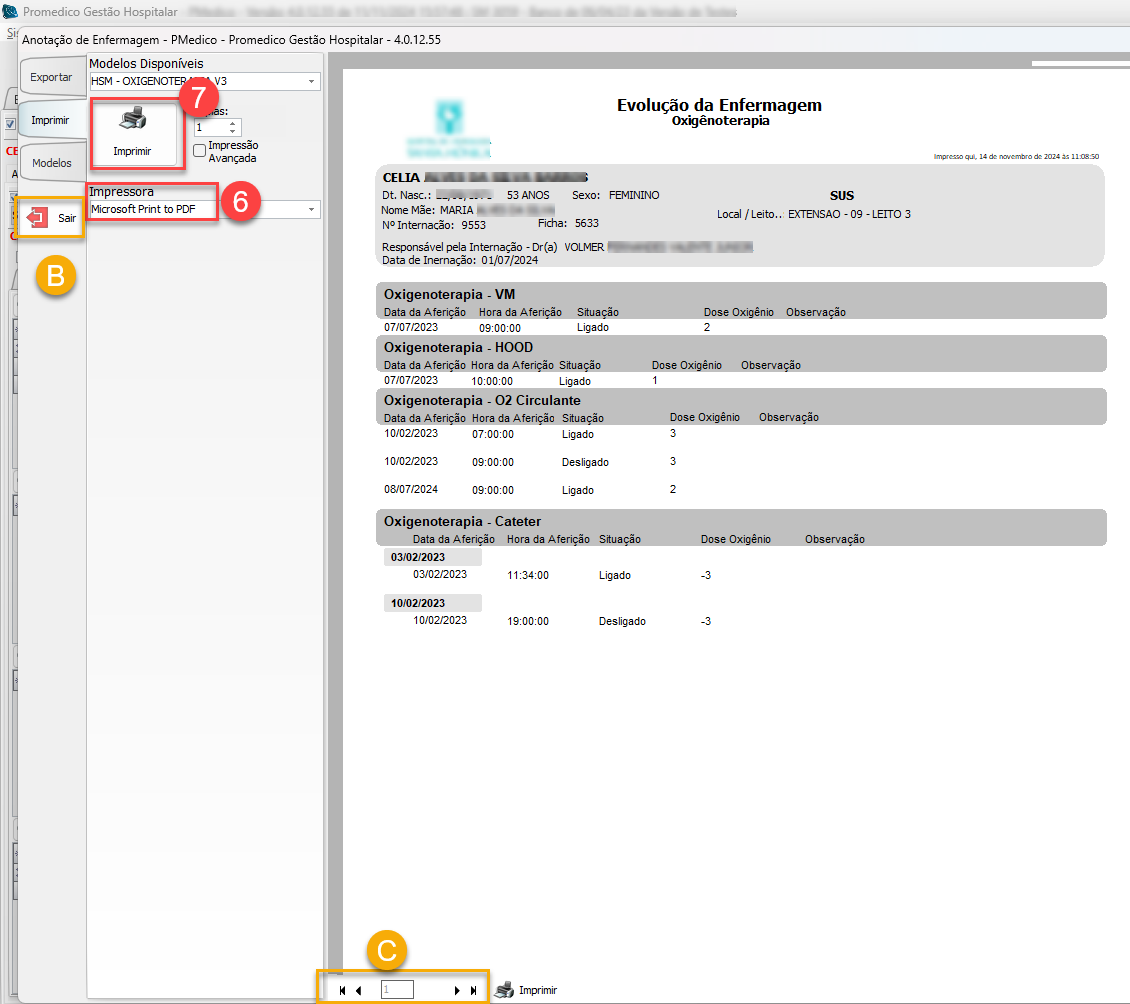
Task: Click the copies quantity field
Action: click(211, 128)
